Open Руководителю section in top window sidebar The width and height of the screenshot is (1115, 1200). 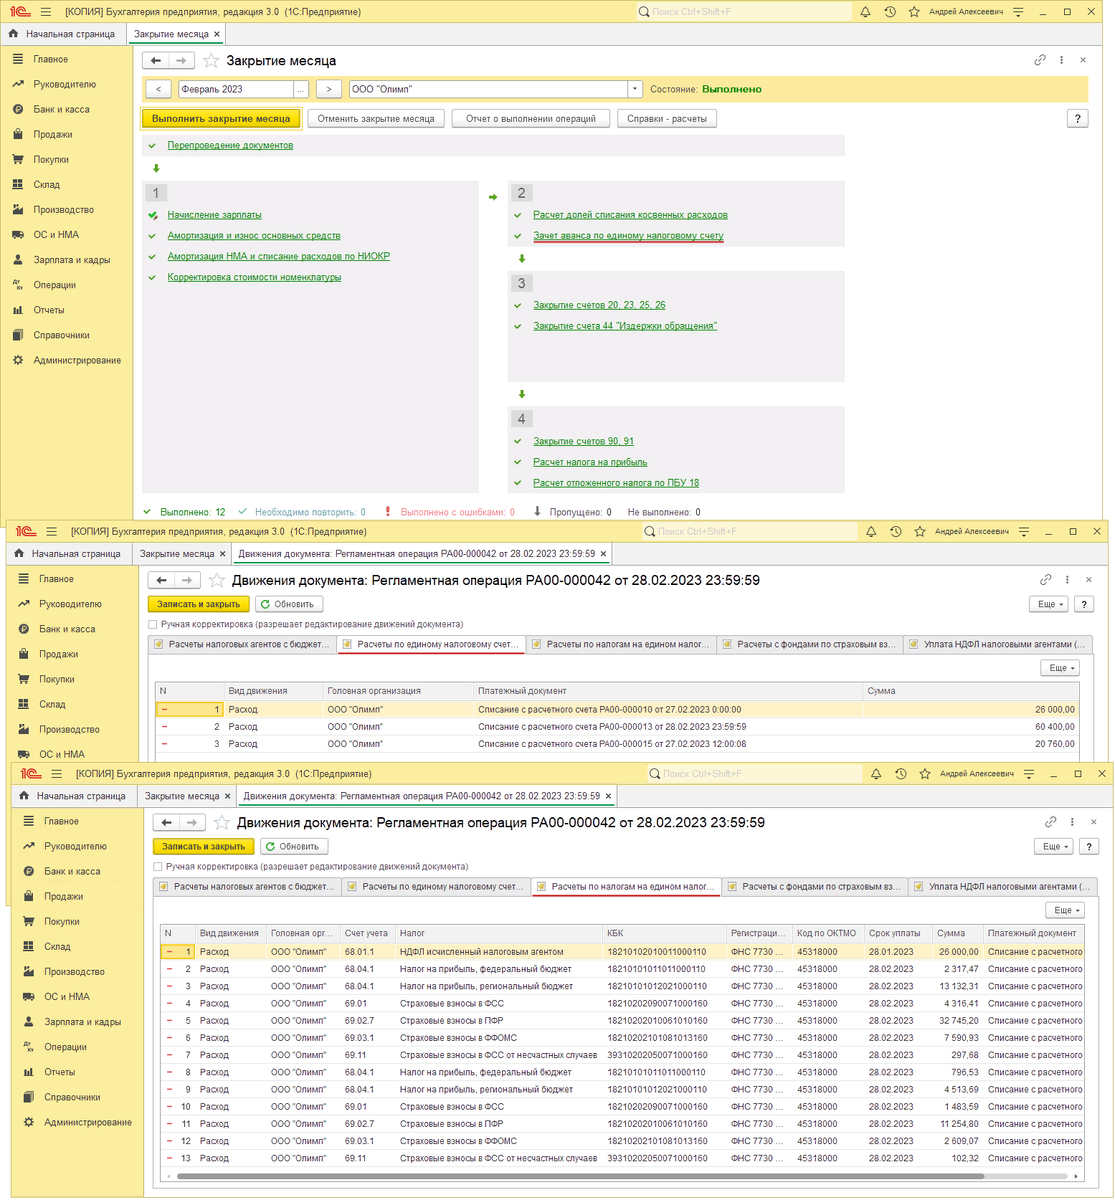pos(64,84)
